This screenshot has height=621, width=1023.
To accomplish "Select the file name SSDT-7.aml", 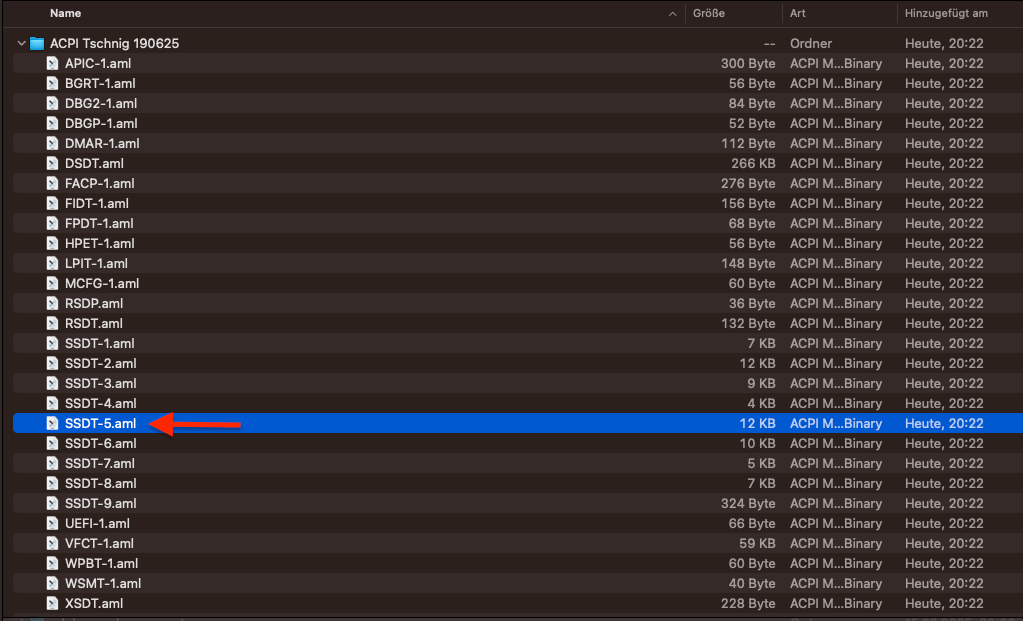I will [x=100, y=463].
